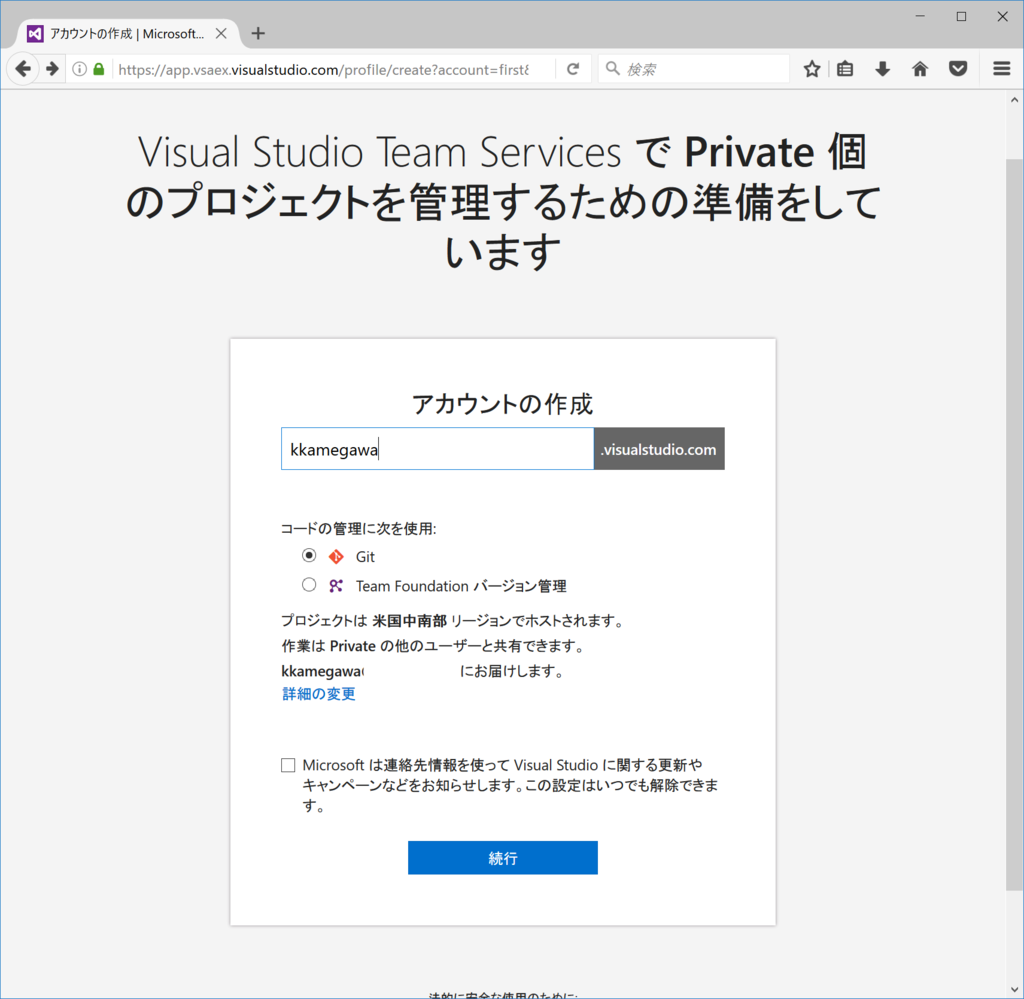
Task: Open the Firefox hamburger menu
Action: (1002, 69)
